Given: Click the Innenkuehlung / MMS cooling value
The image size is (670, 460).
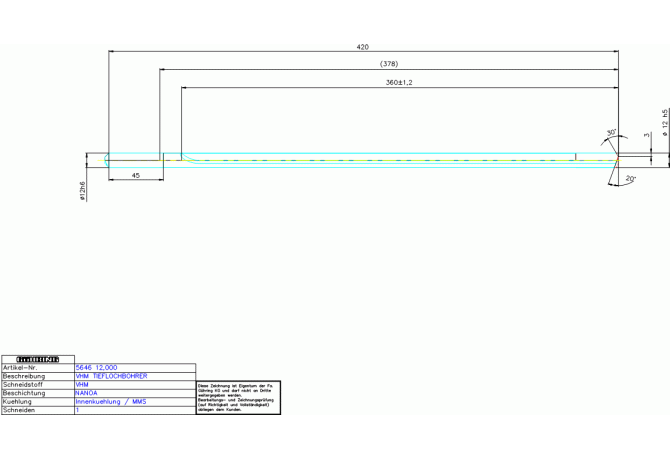Looking at the screenshot, I should (110, 402).
